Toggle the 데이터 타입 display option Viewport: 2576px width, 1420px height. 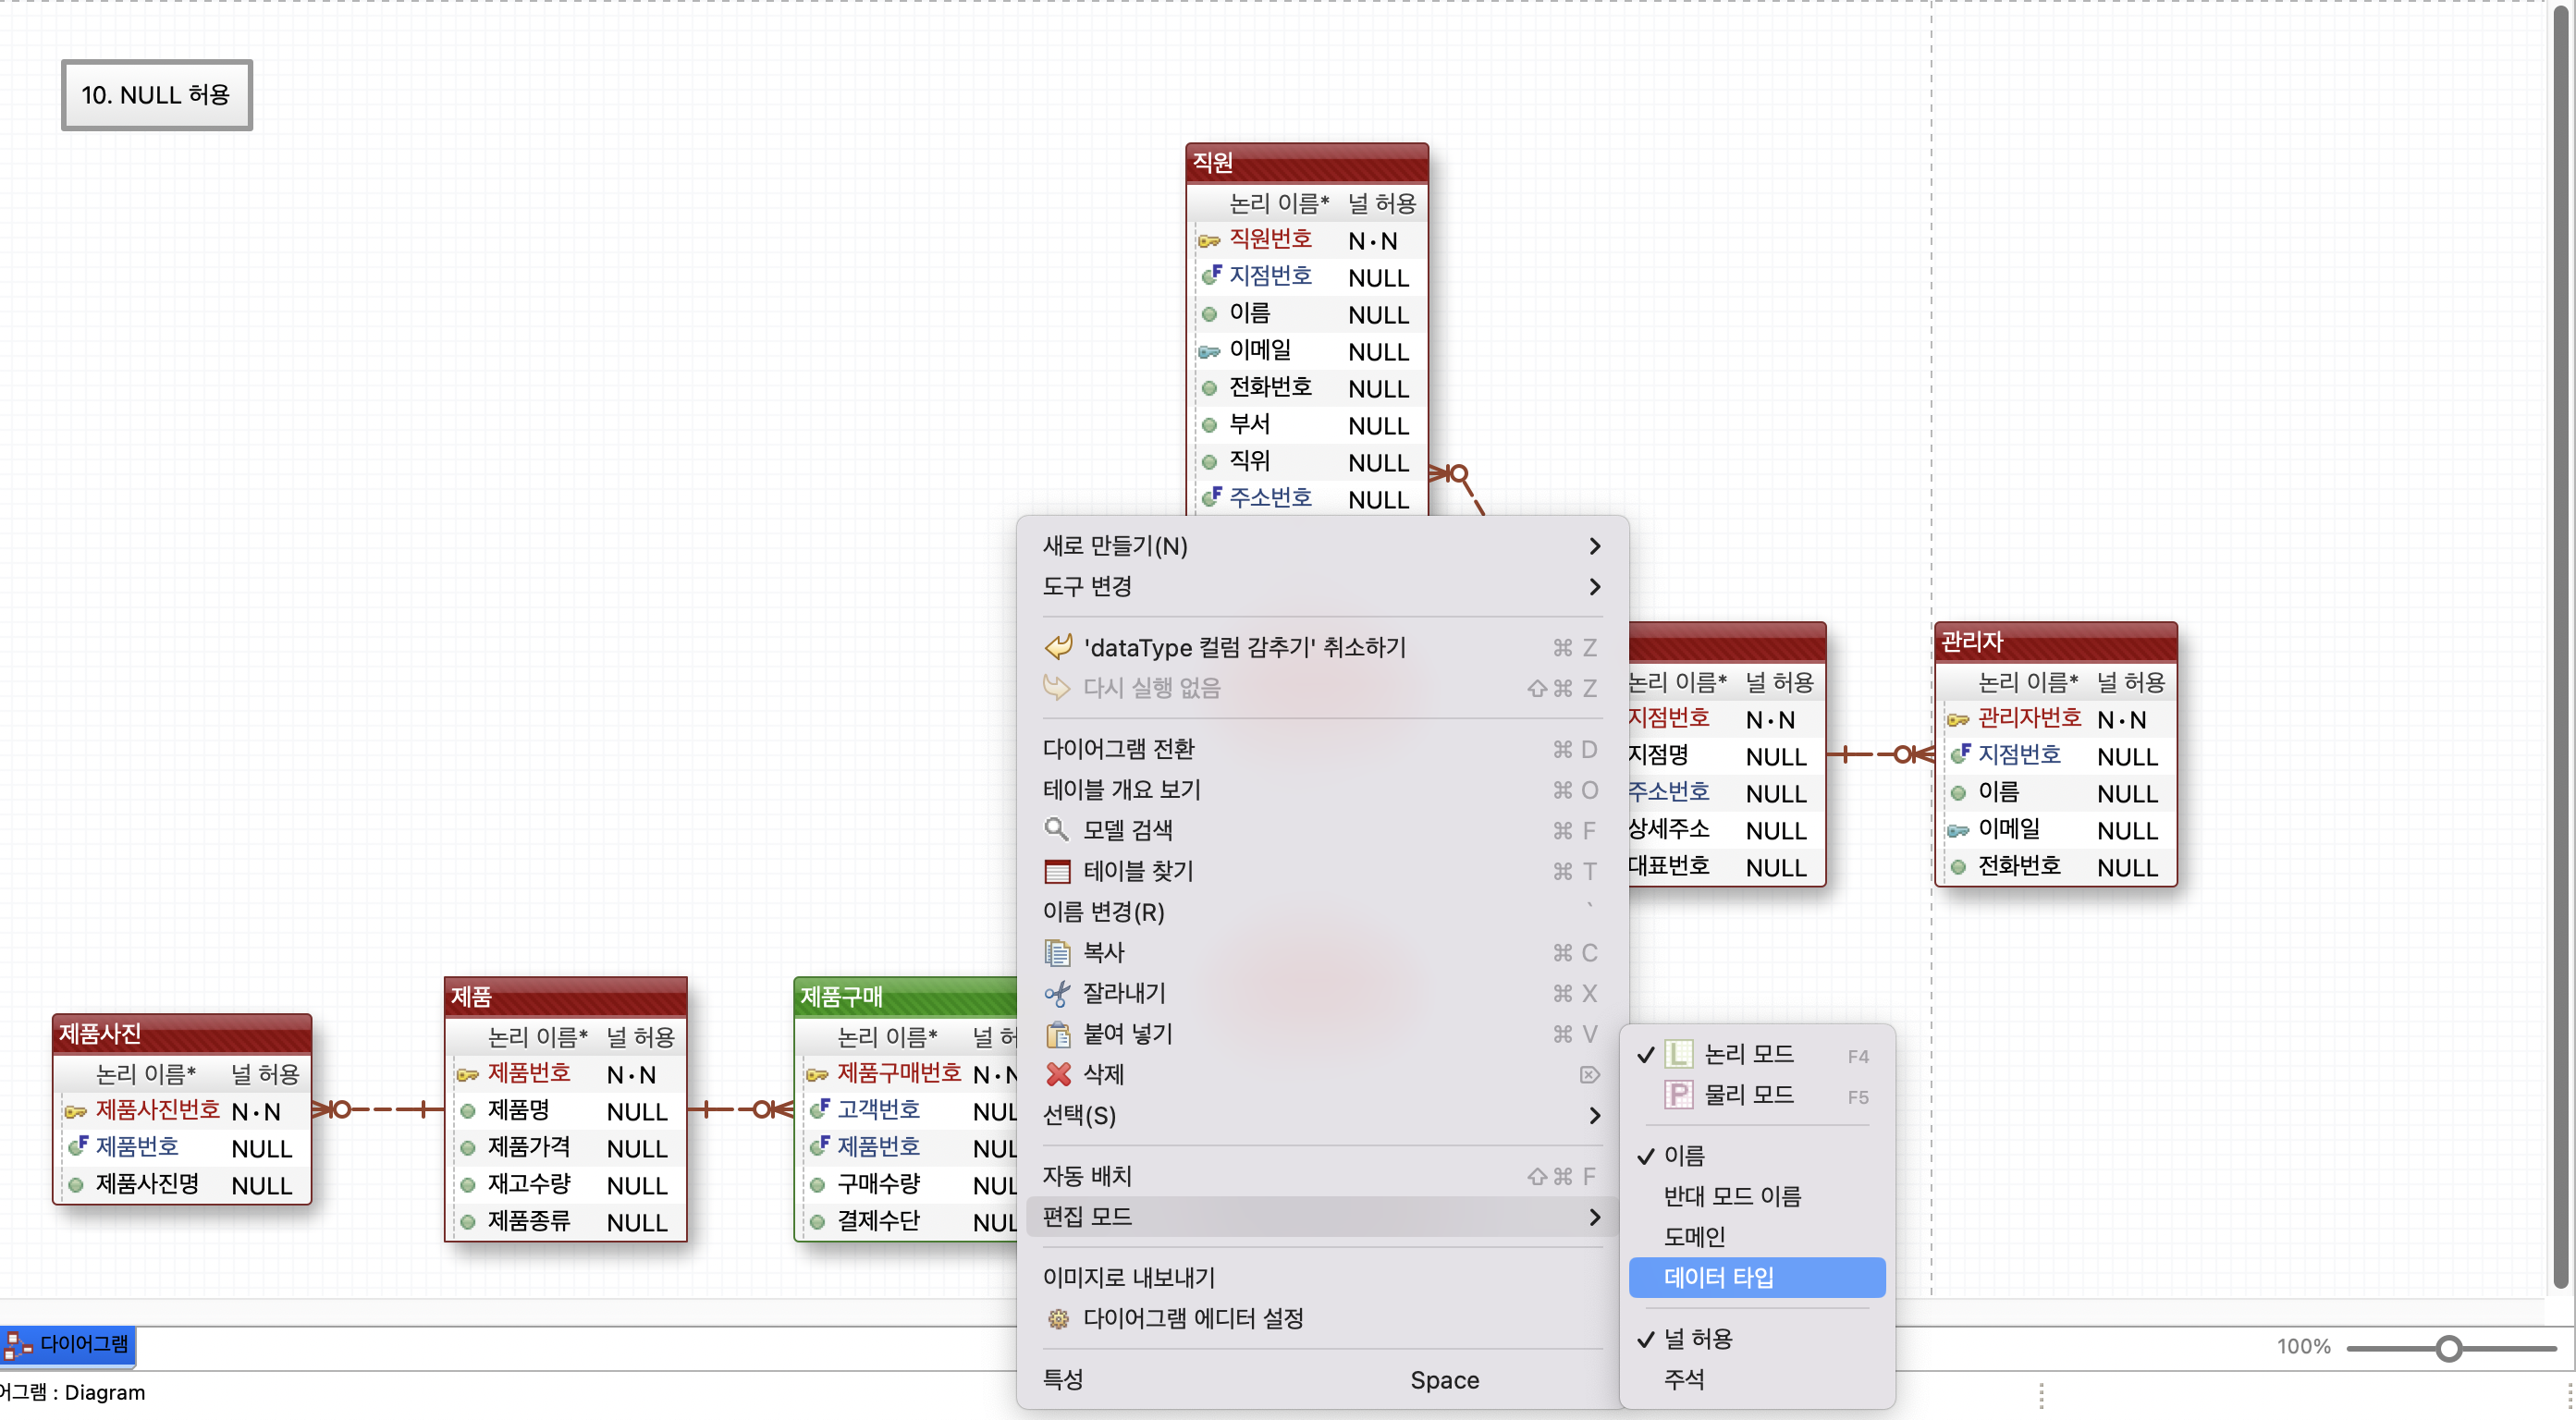[1757, 1278]
